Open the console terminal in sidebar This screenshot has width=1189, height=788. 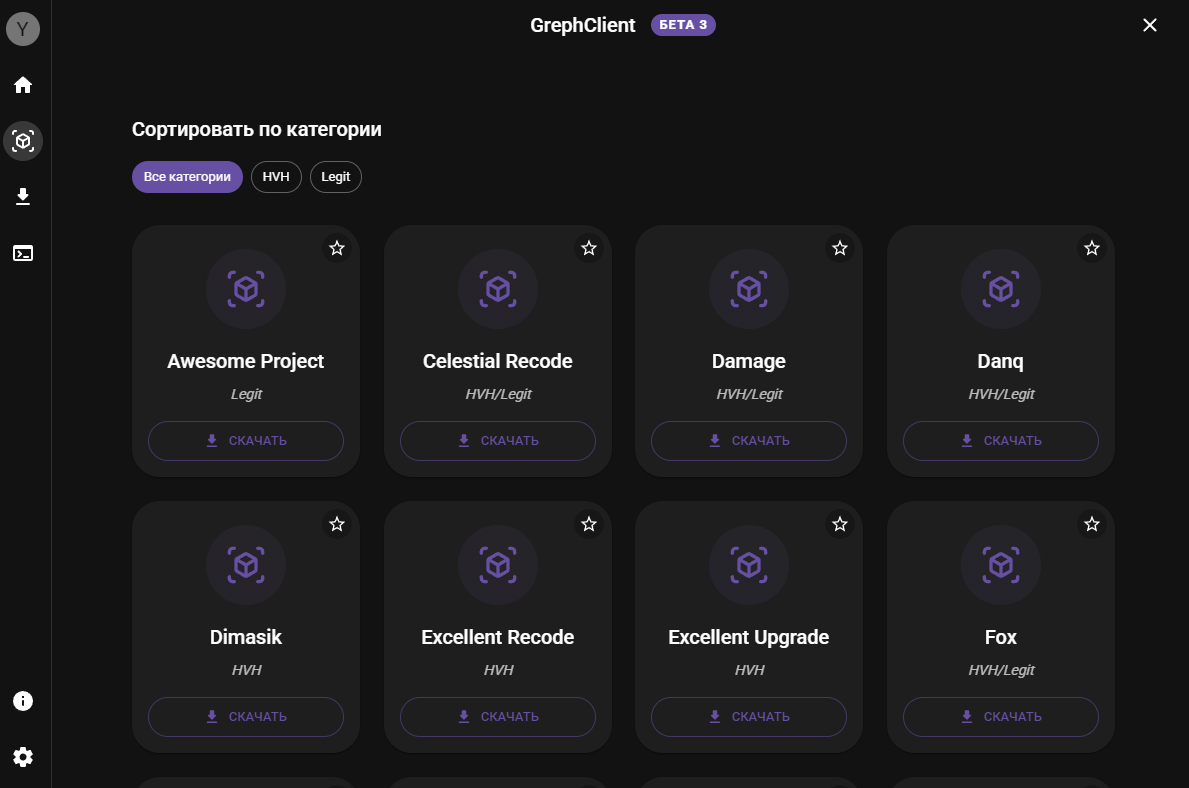coord(23,253)
